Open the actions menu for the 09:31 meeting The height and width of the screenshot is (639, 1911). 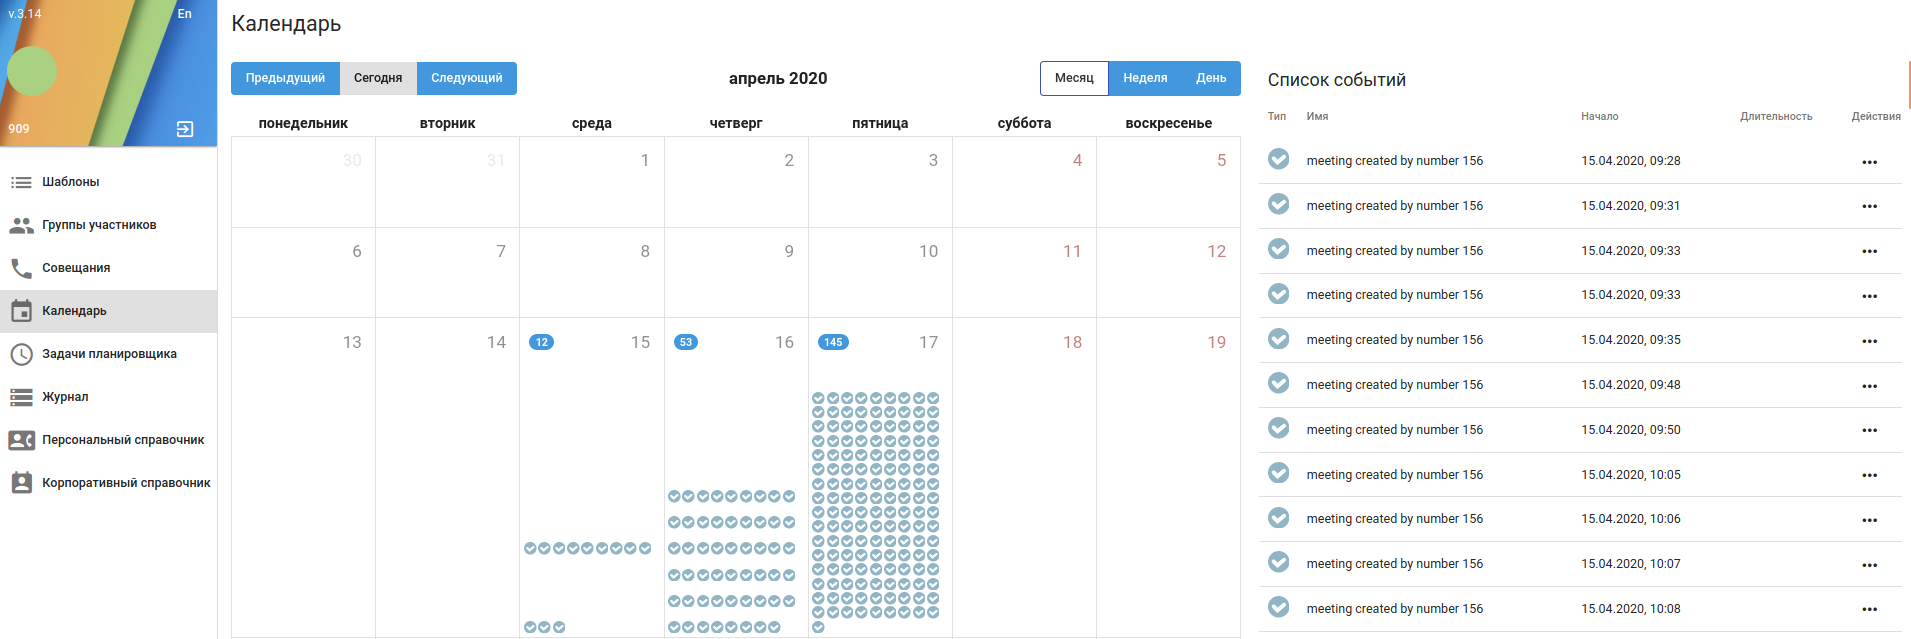(1869, 206)
